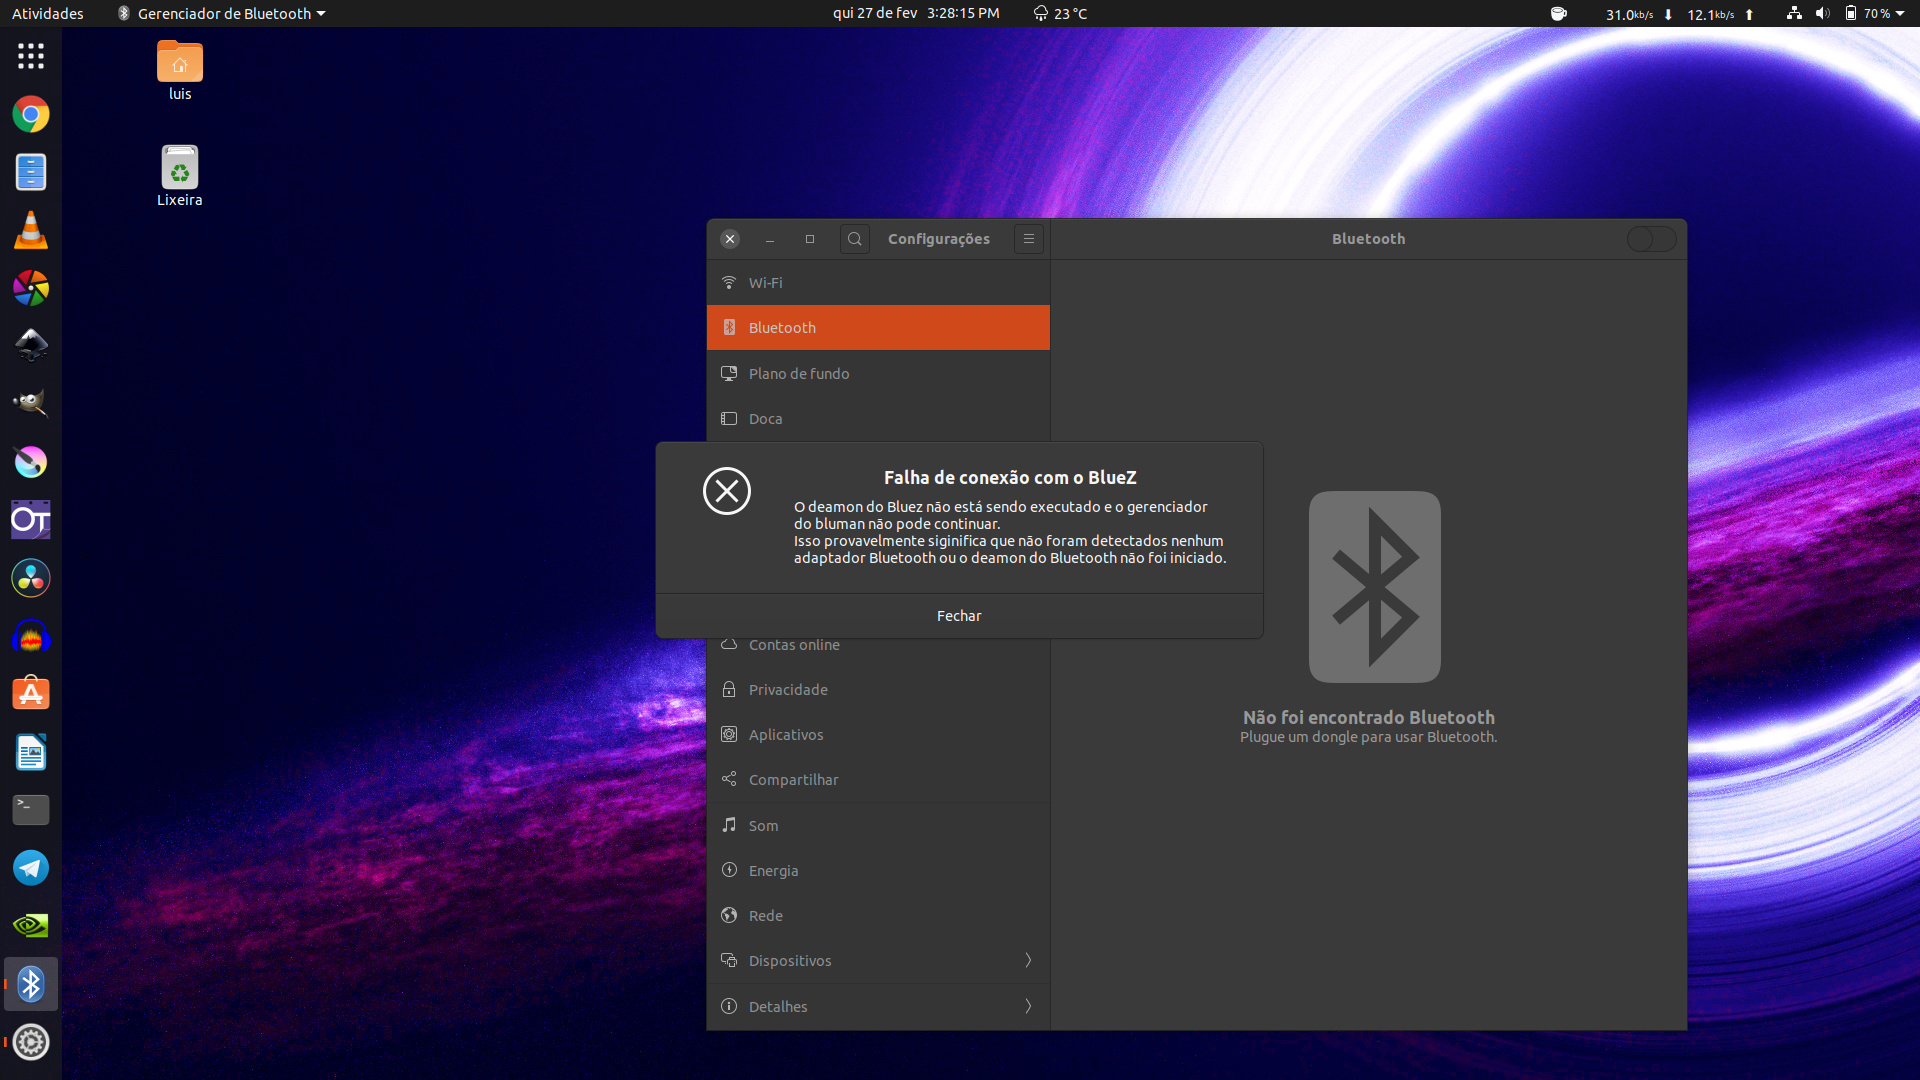1920x1080 pixels.
Task: Open Terminal from the dock
Action: pos(31,810)
